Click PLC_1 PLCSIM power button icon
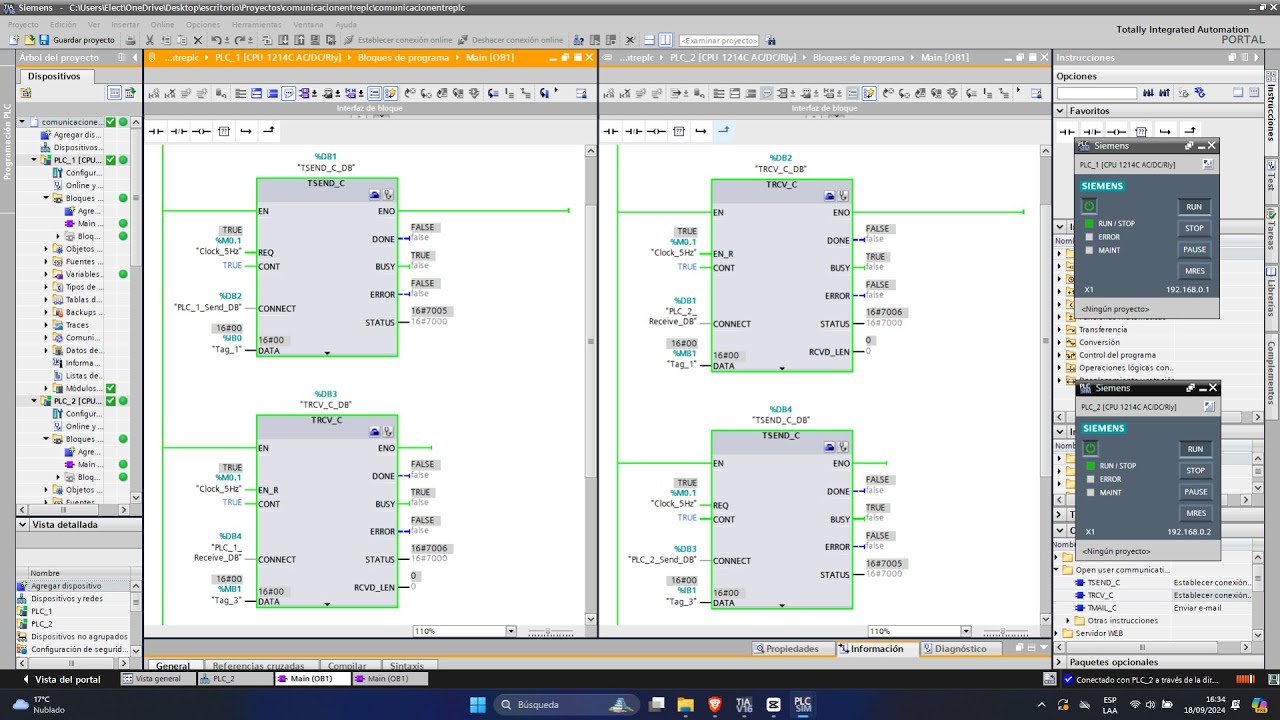This screenshot has width=1280, height=720. click(x=1089, y=206)
